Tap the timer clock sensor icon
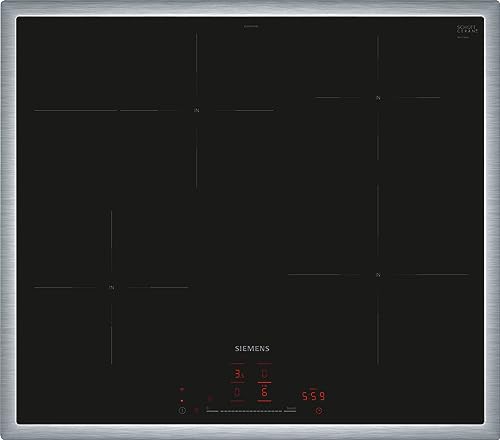Viewport: 500px width, 440px height. tap(319, 411)
